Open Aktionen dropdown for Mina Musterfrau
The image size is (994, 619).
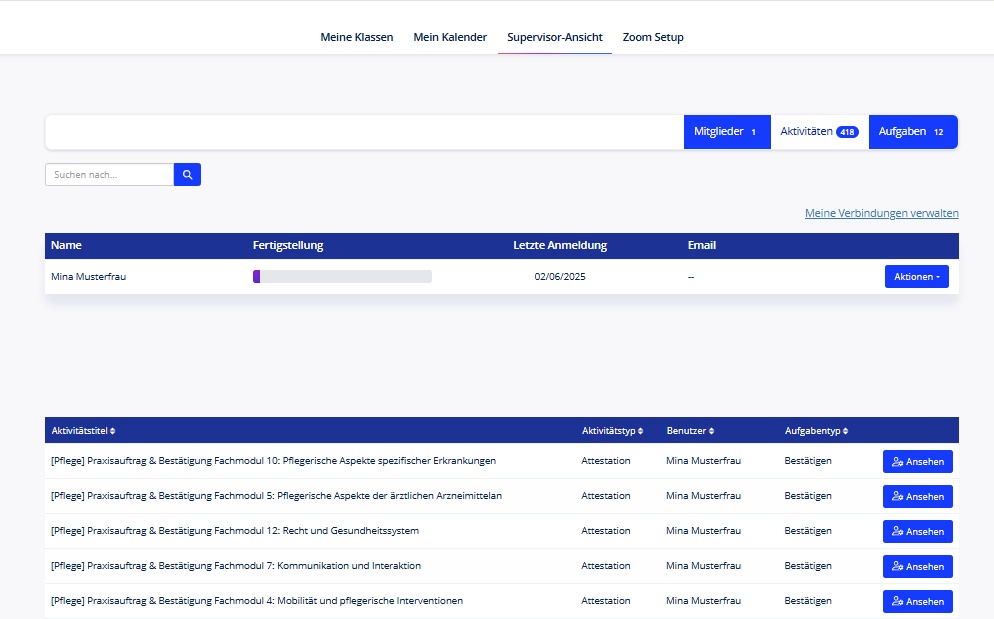[x=916, y=277]
